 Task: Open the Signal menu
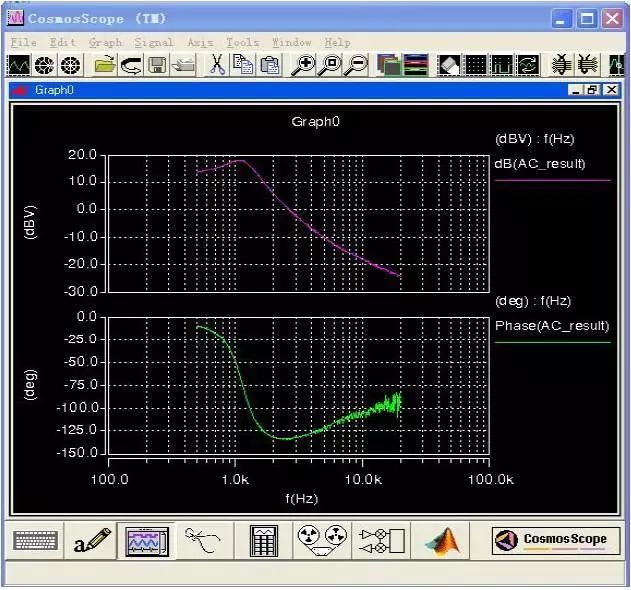[x=153, y=42]
